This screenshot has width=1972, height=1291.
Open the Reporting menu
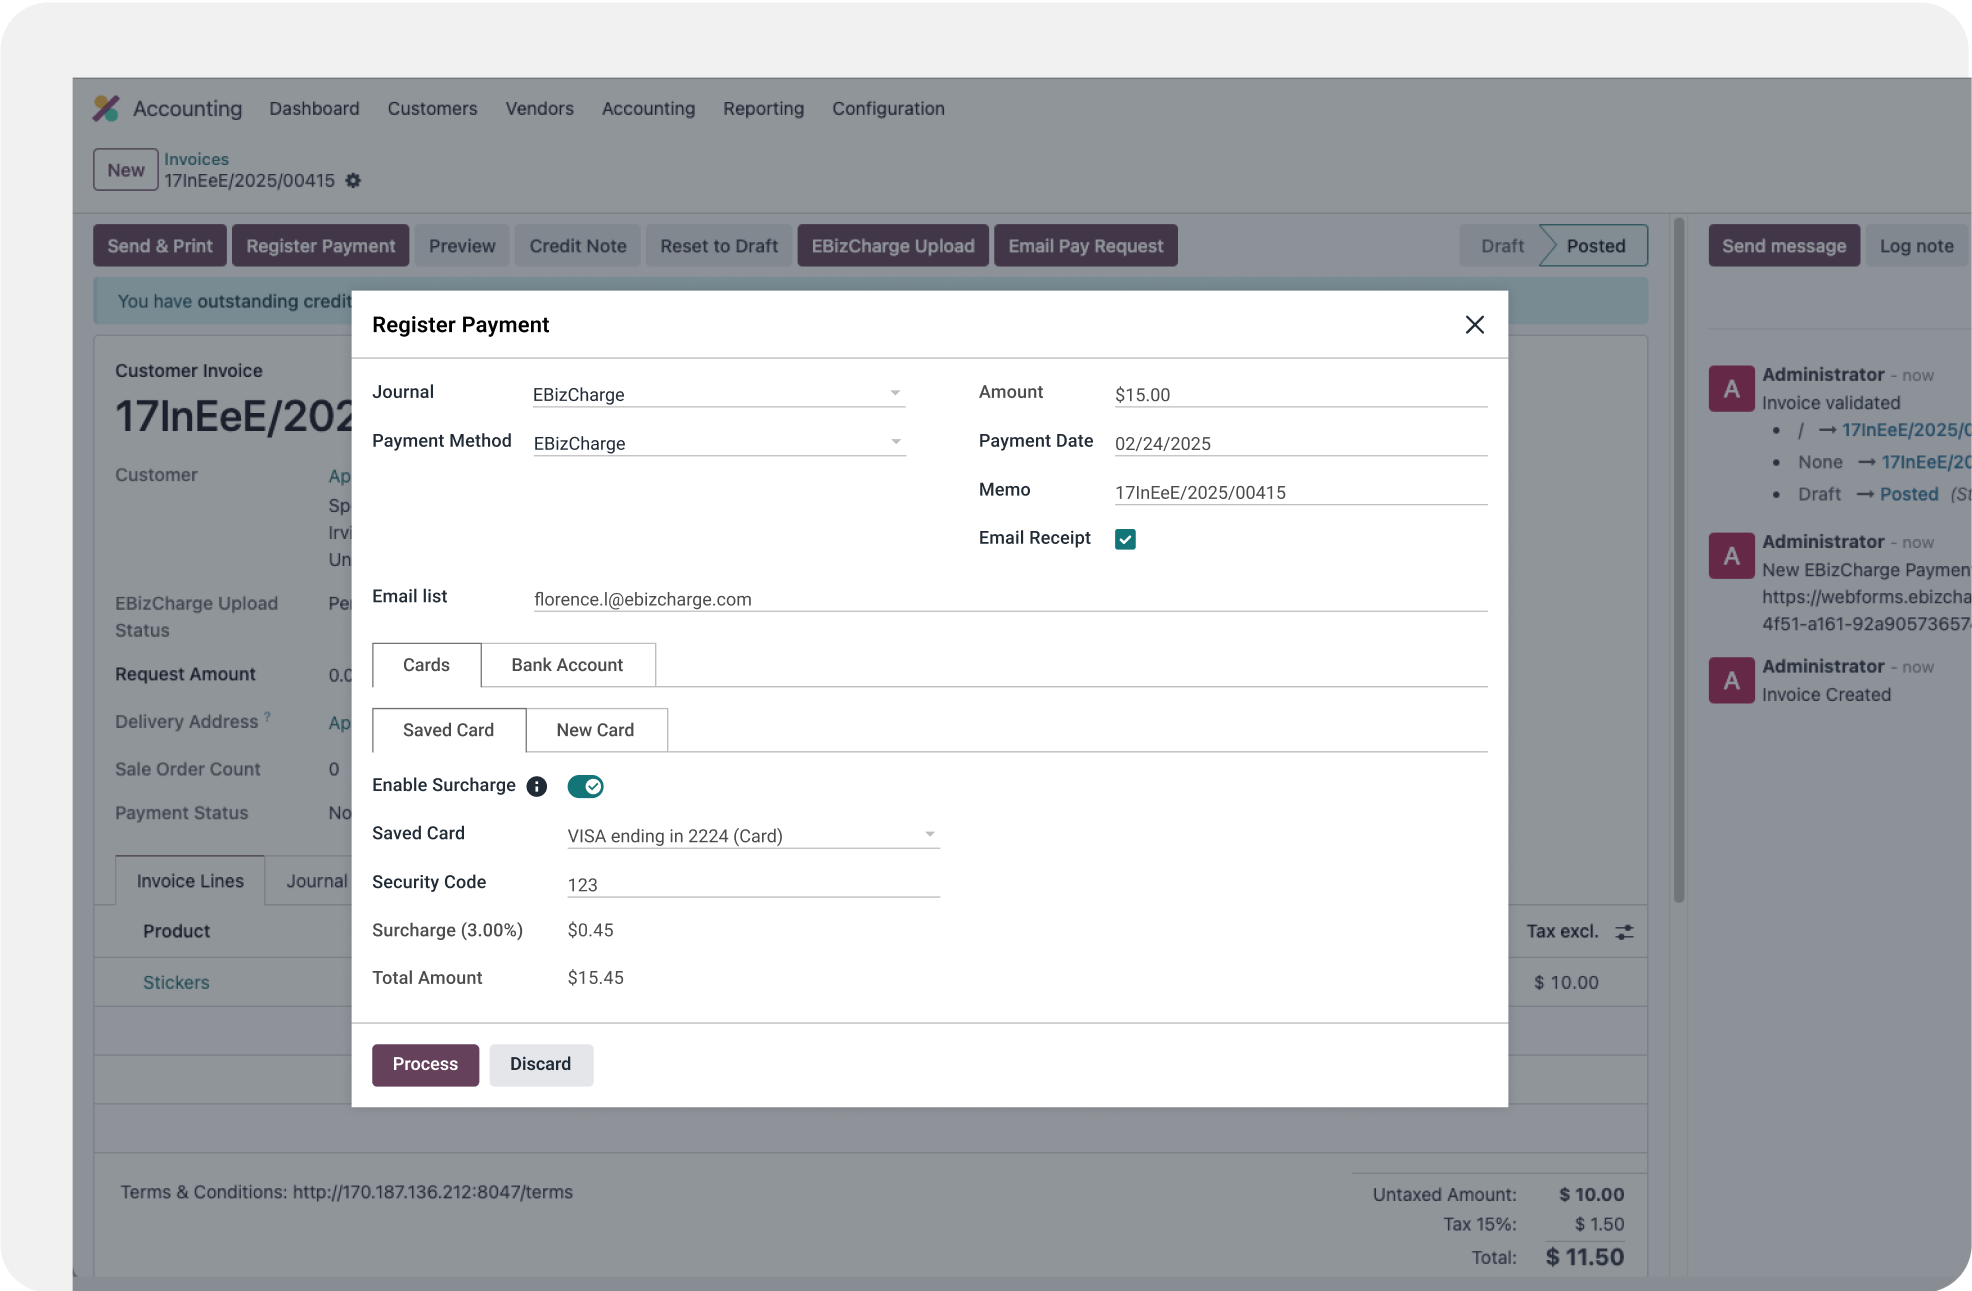(x=763, y=108)
